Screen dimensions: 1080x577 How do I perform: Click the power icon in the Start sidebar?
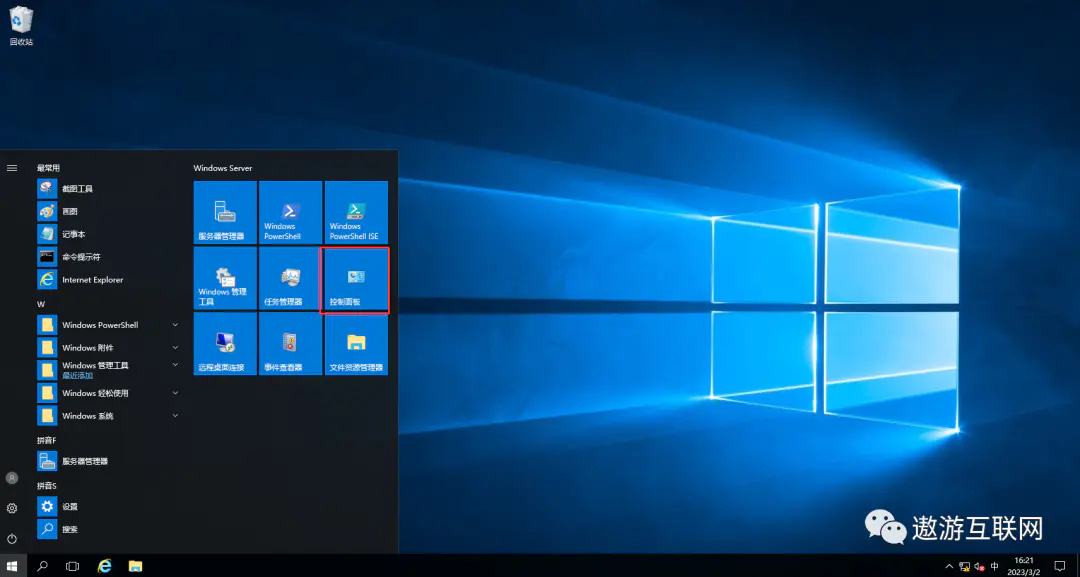tap(12, 538)
